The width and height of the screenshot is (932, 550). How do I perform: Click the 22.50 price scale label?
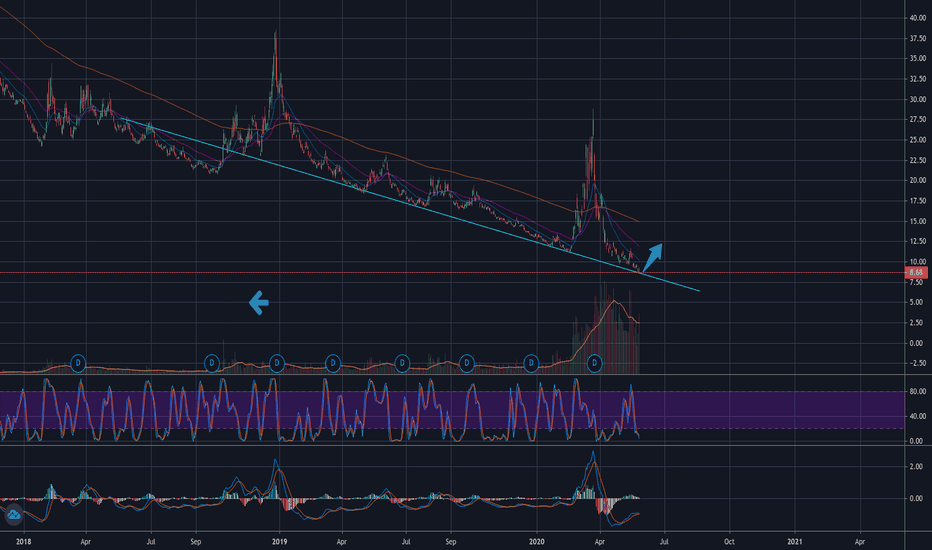point(917,161)
